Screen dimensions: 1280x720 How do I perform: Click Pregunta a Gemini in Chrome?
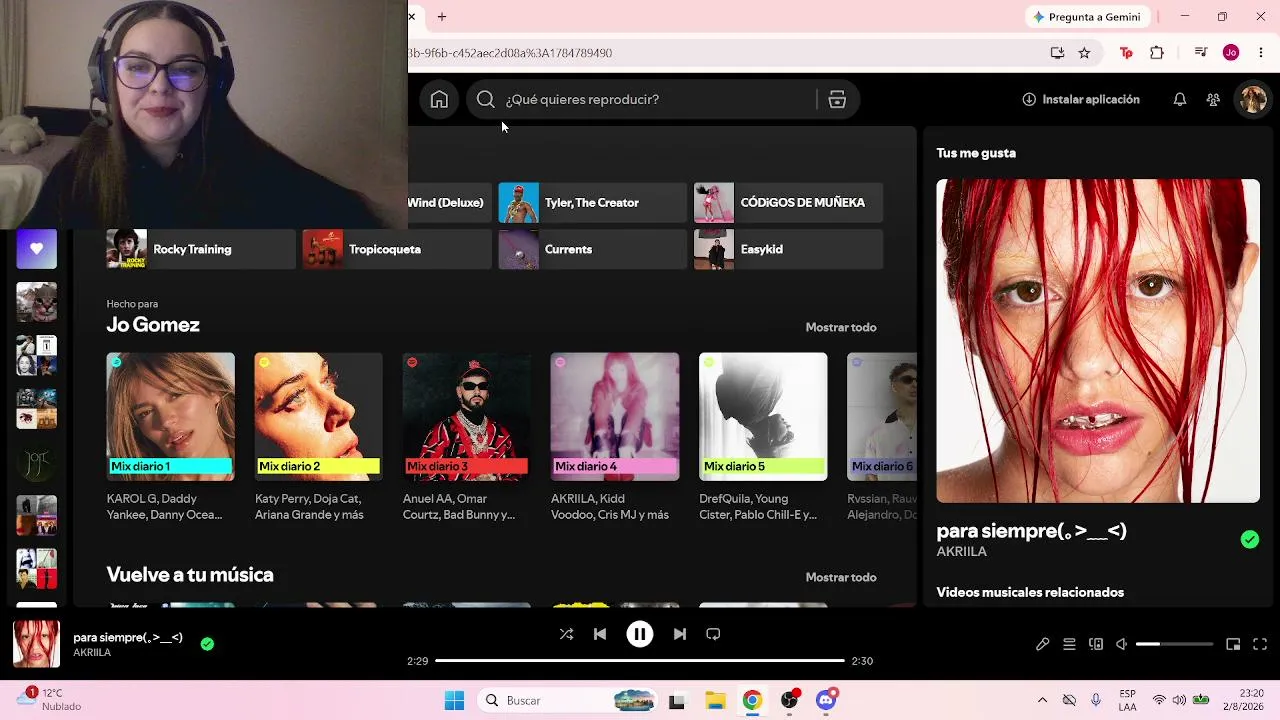(1087, 16)
